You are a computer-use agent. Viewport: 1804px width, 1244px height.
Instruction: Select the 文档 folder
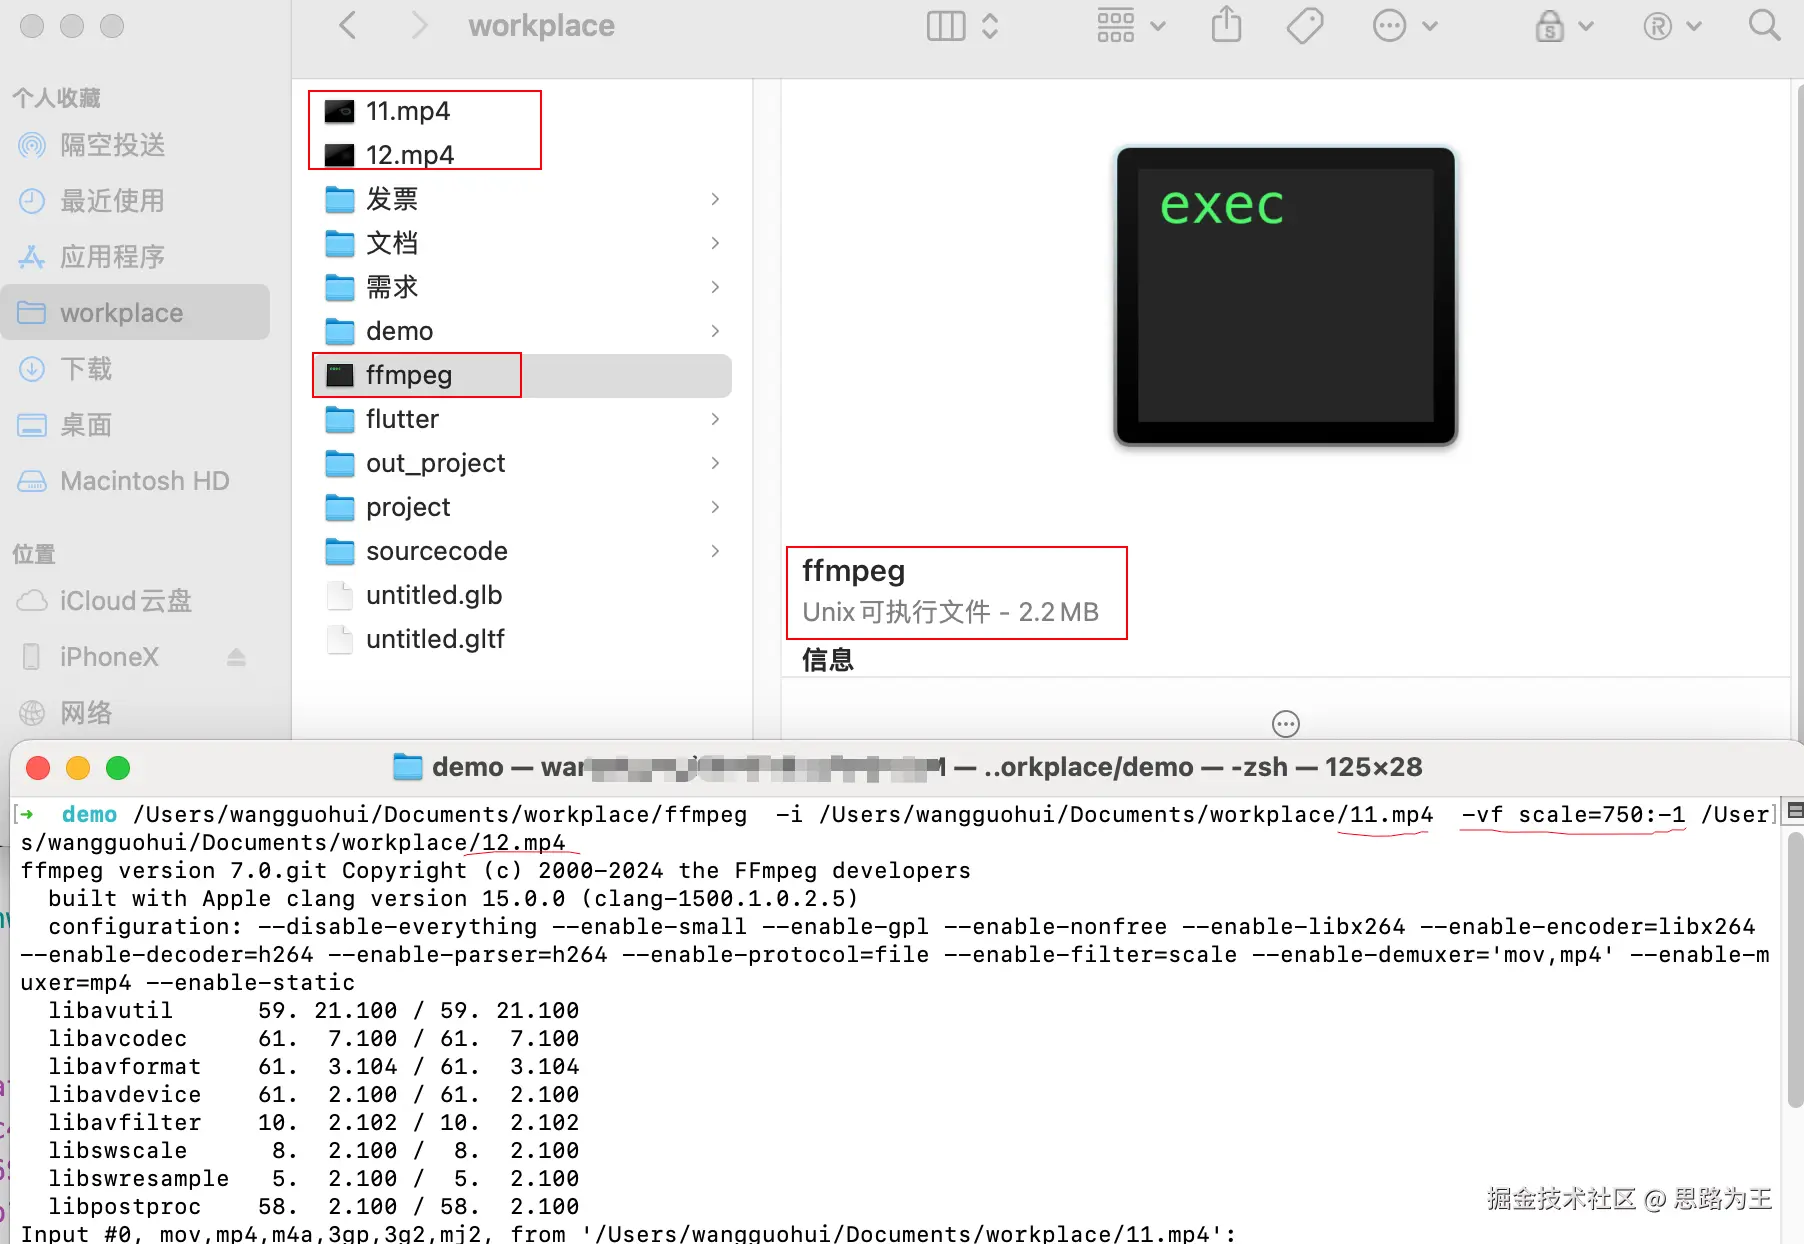point(522,243)
